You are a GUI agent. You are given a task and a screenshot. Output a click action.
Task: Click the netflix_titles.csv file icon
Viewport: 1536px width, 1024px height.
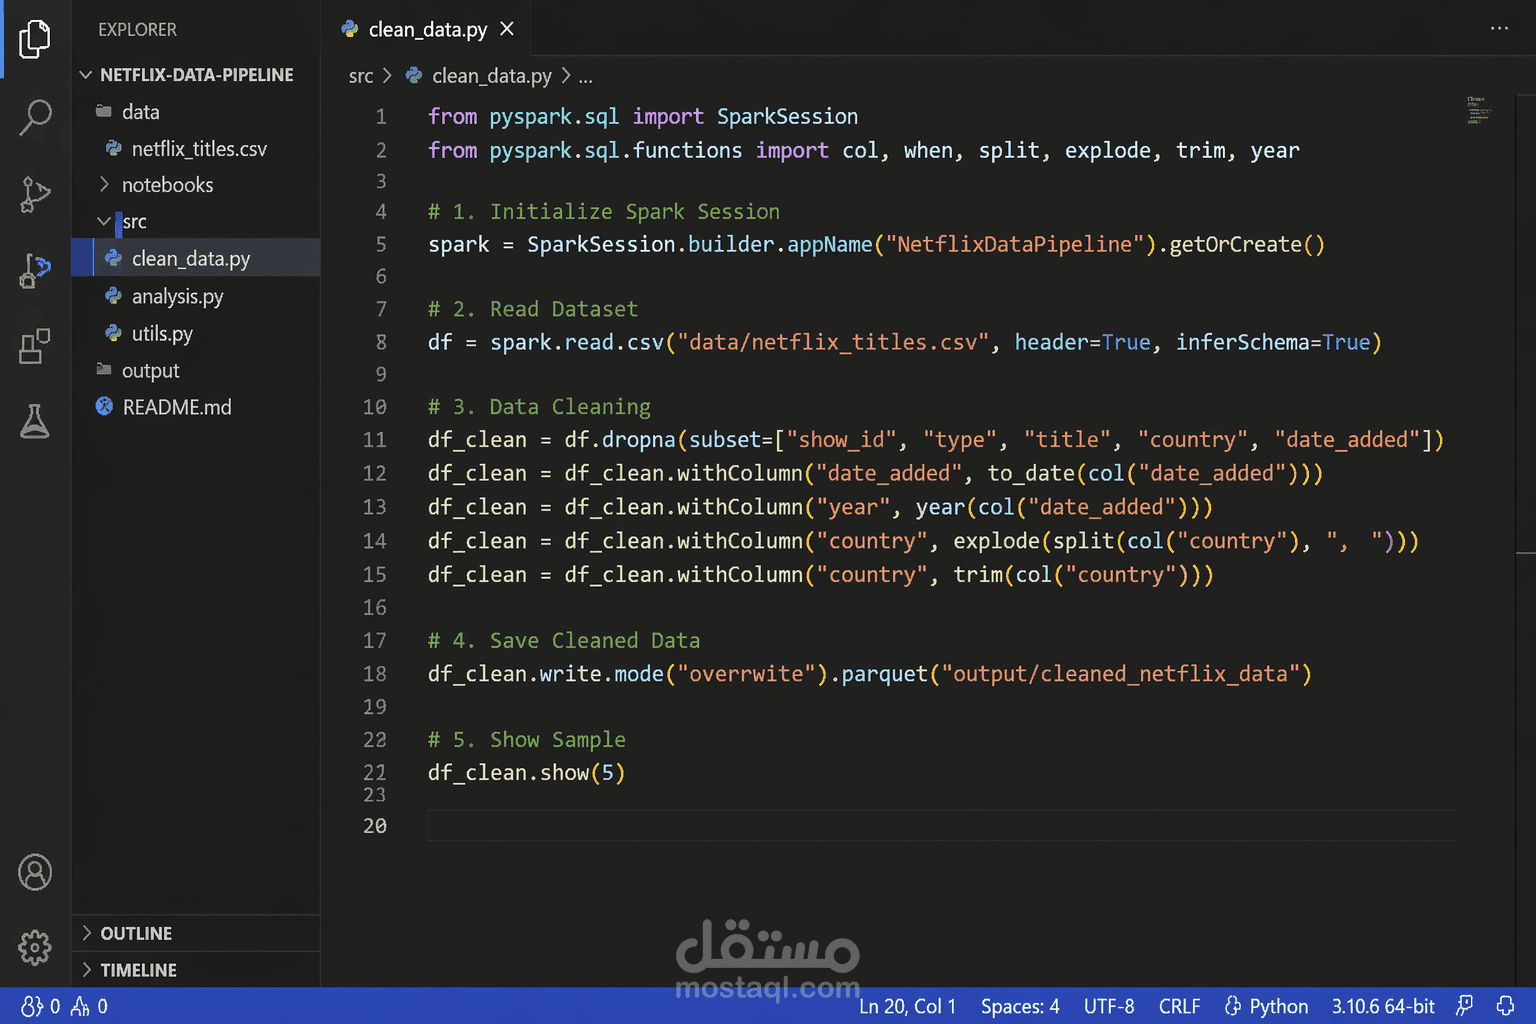pos(114,148)
